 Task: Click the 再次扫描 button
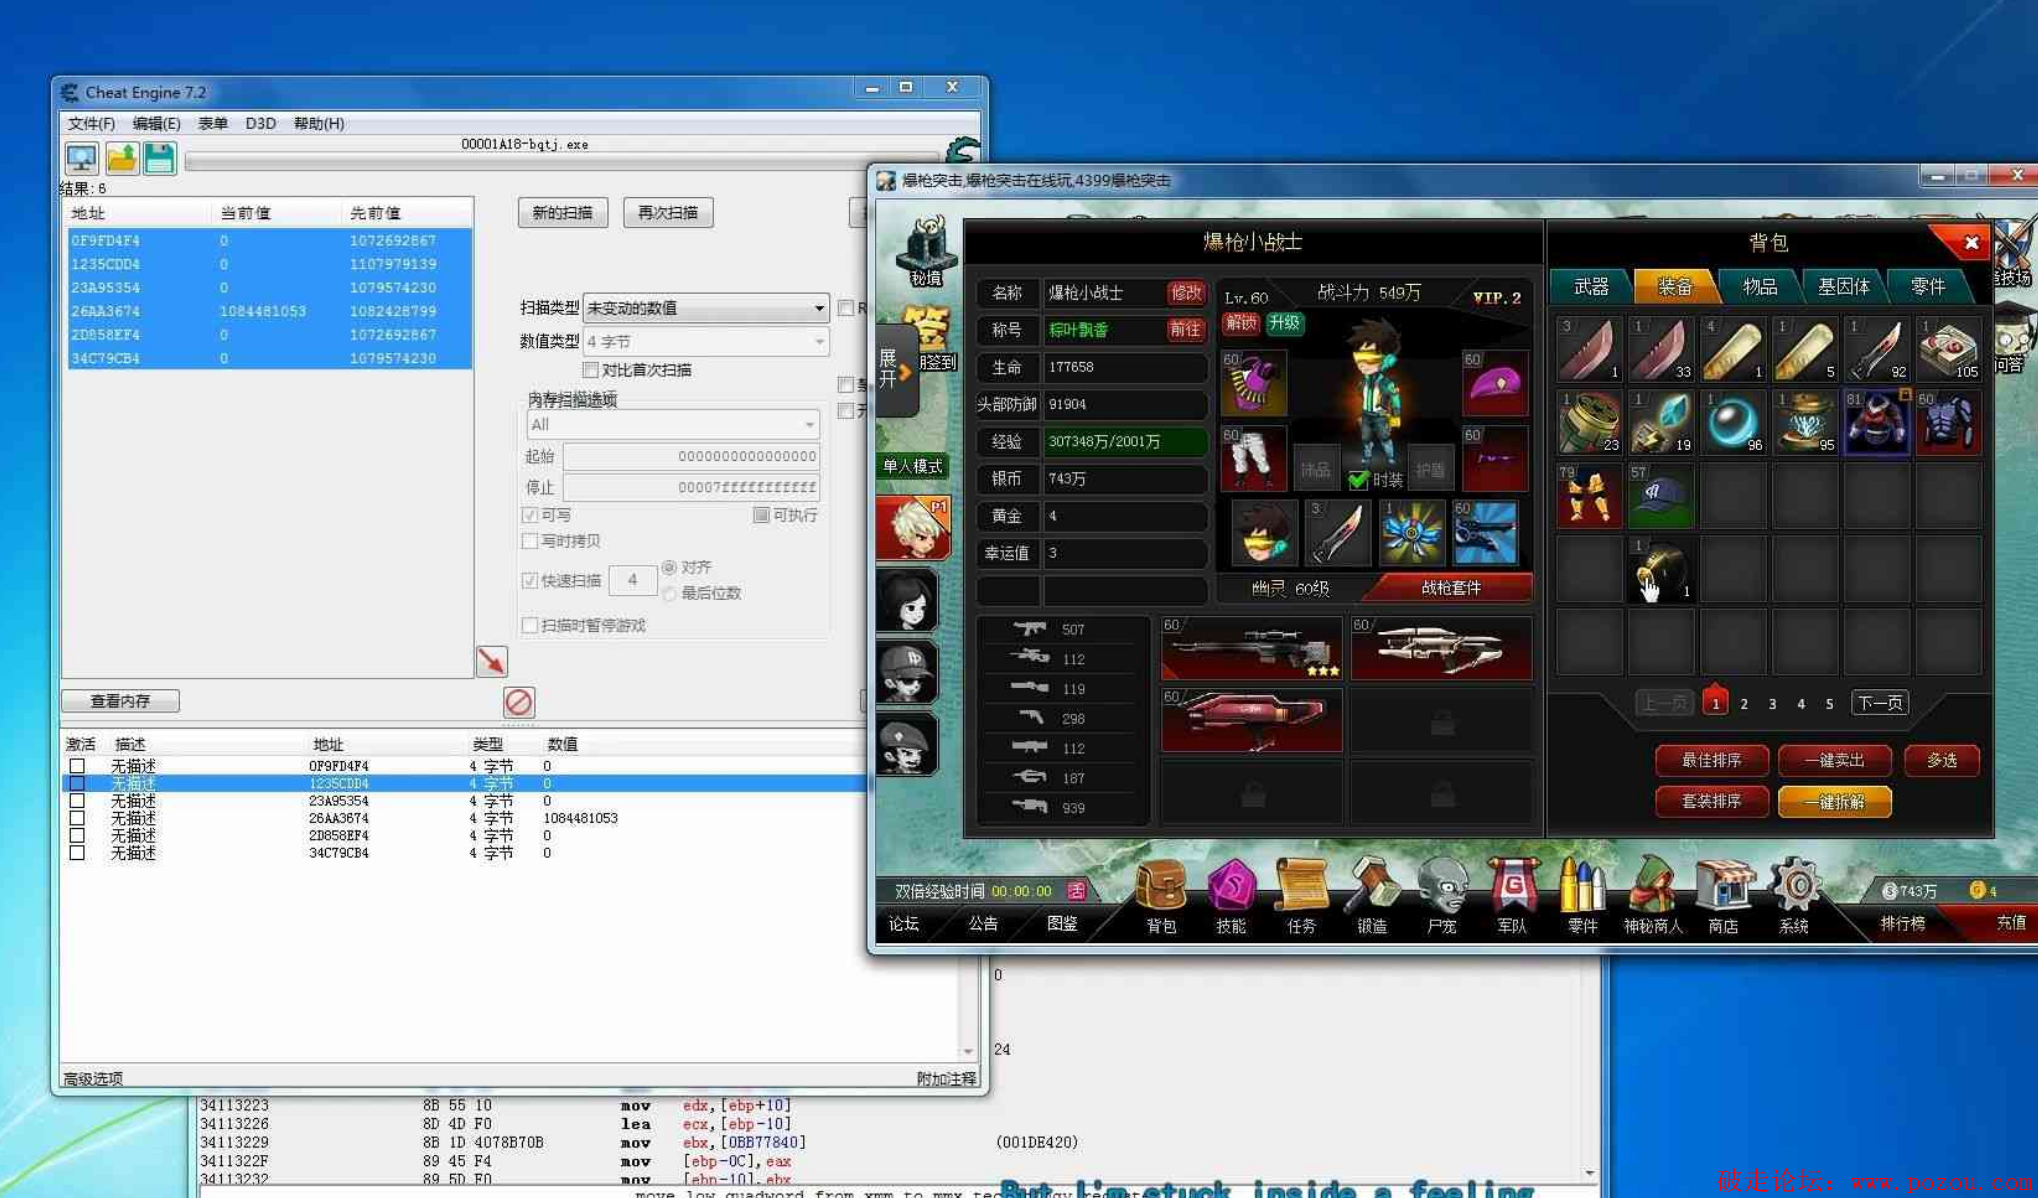coord(667,213)
